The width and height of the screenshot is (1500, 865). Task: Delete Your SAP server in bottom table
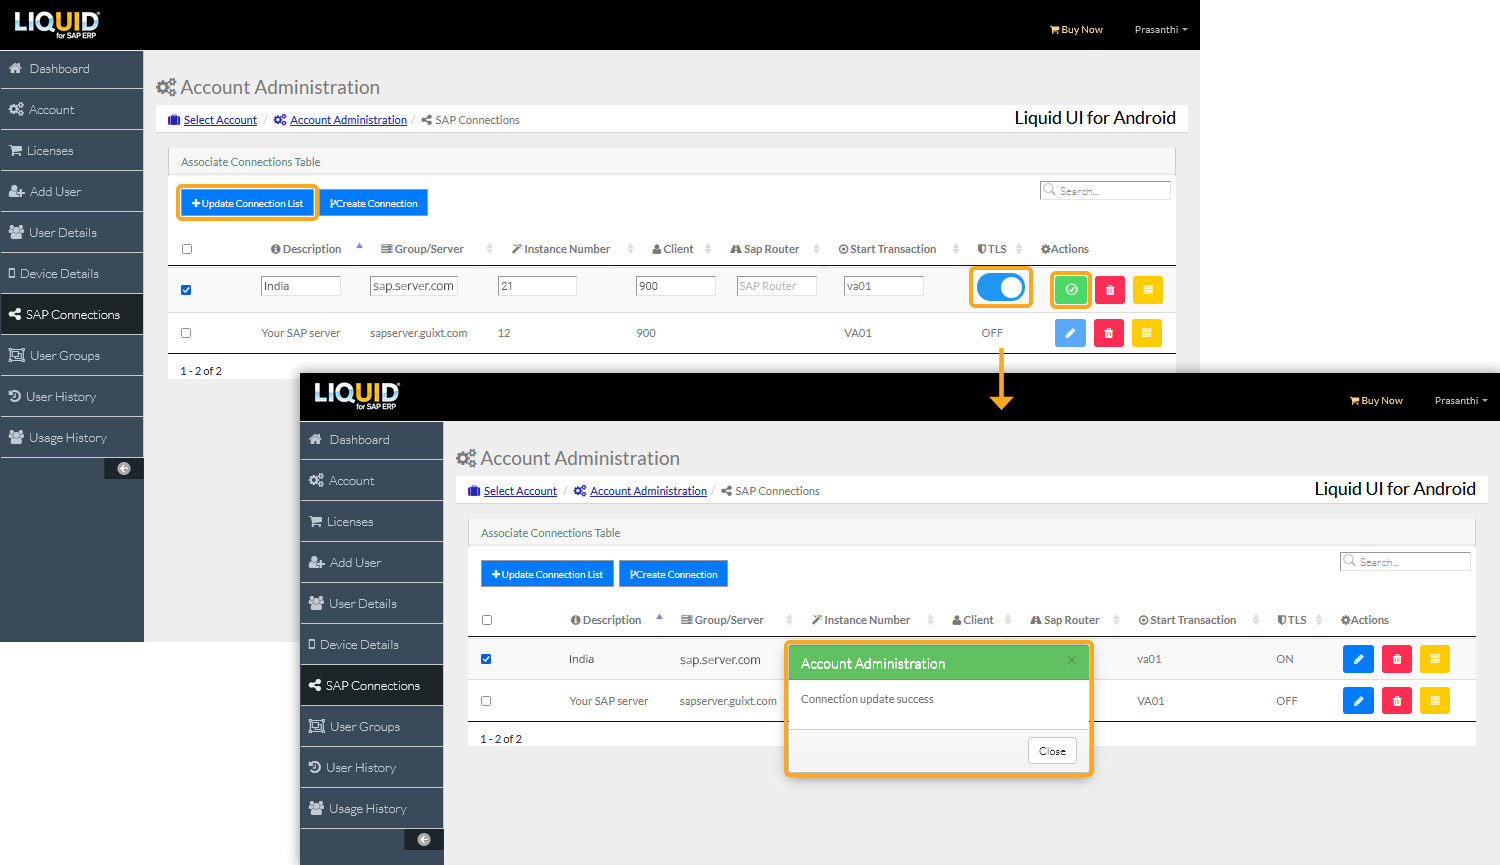point(1396,701)
